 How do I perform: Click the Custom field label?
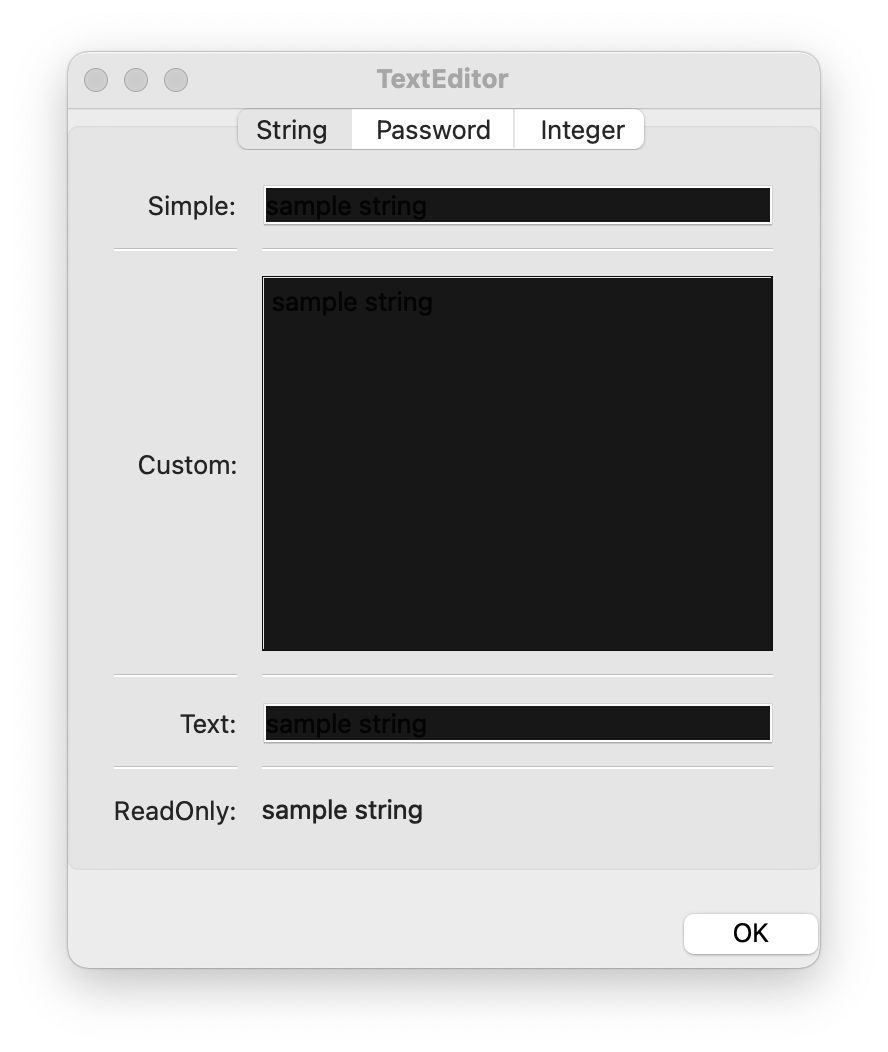point(187,464)
